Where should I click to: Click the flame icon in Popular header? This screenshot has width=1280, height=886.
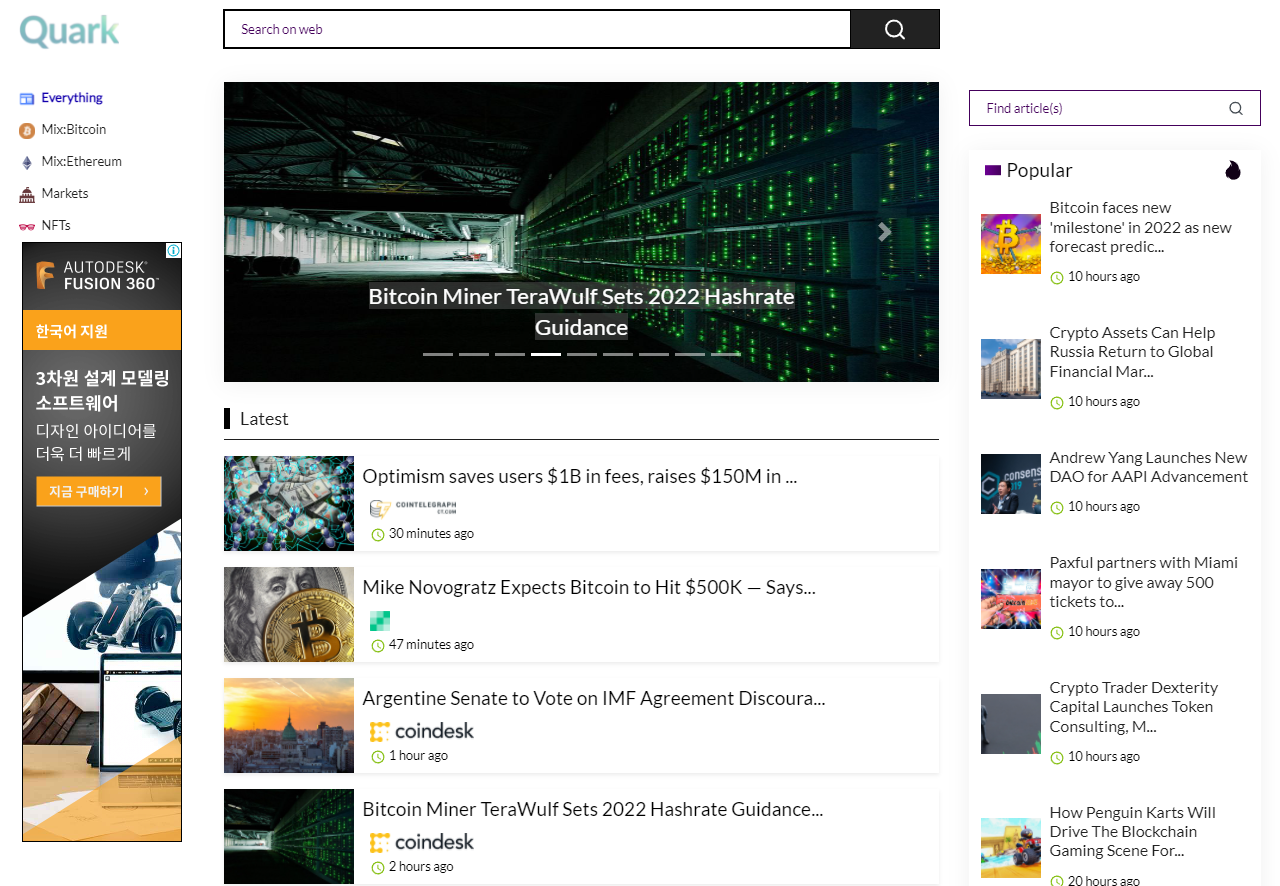click(x=1233, y=170)
